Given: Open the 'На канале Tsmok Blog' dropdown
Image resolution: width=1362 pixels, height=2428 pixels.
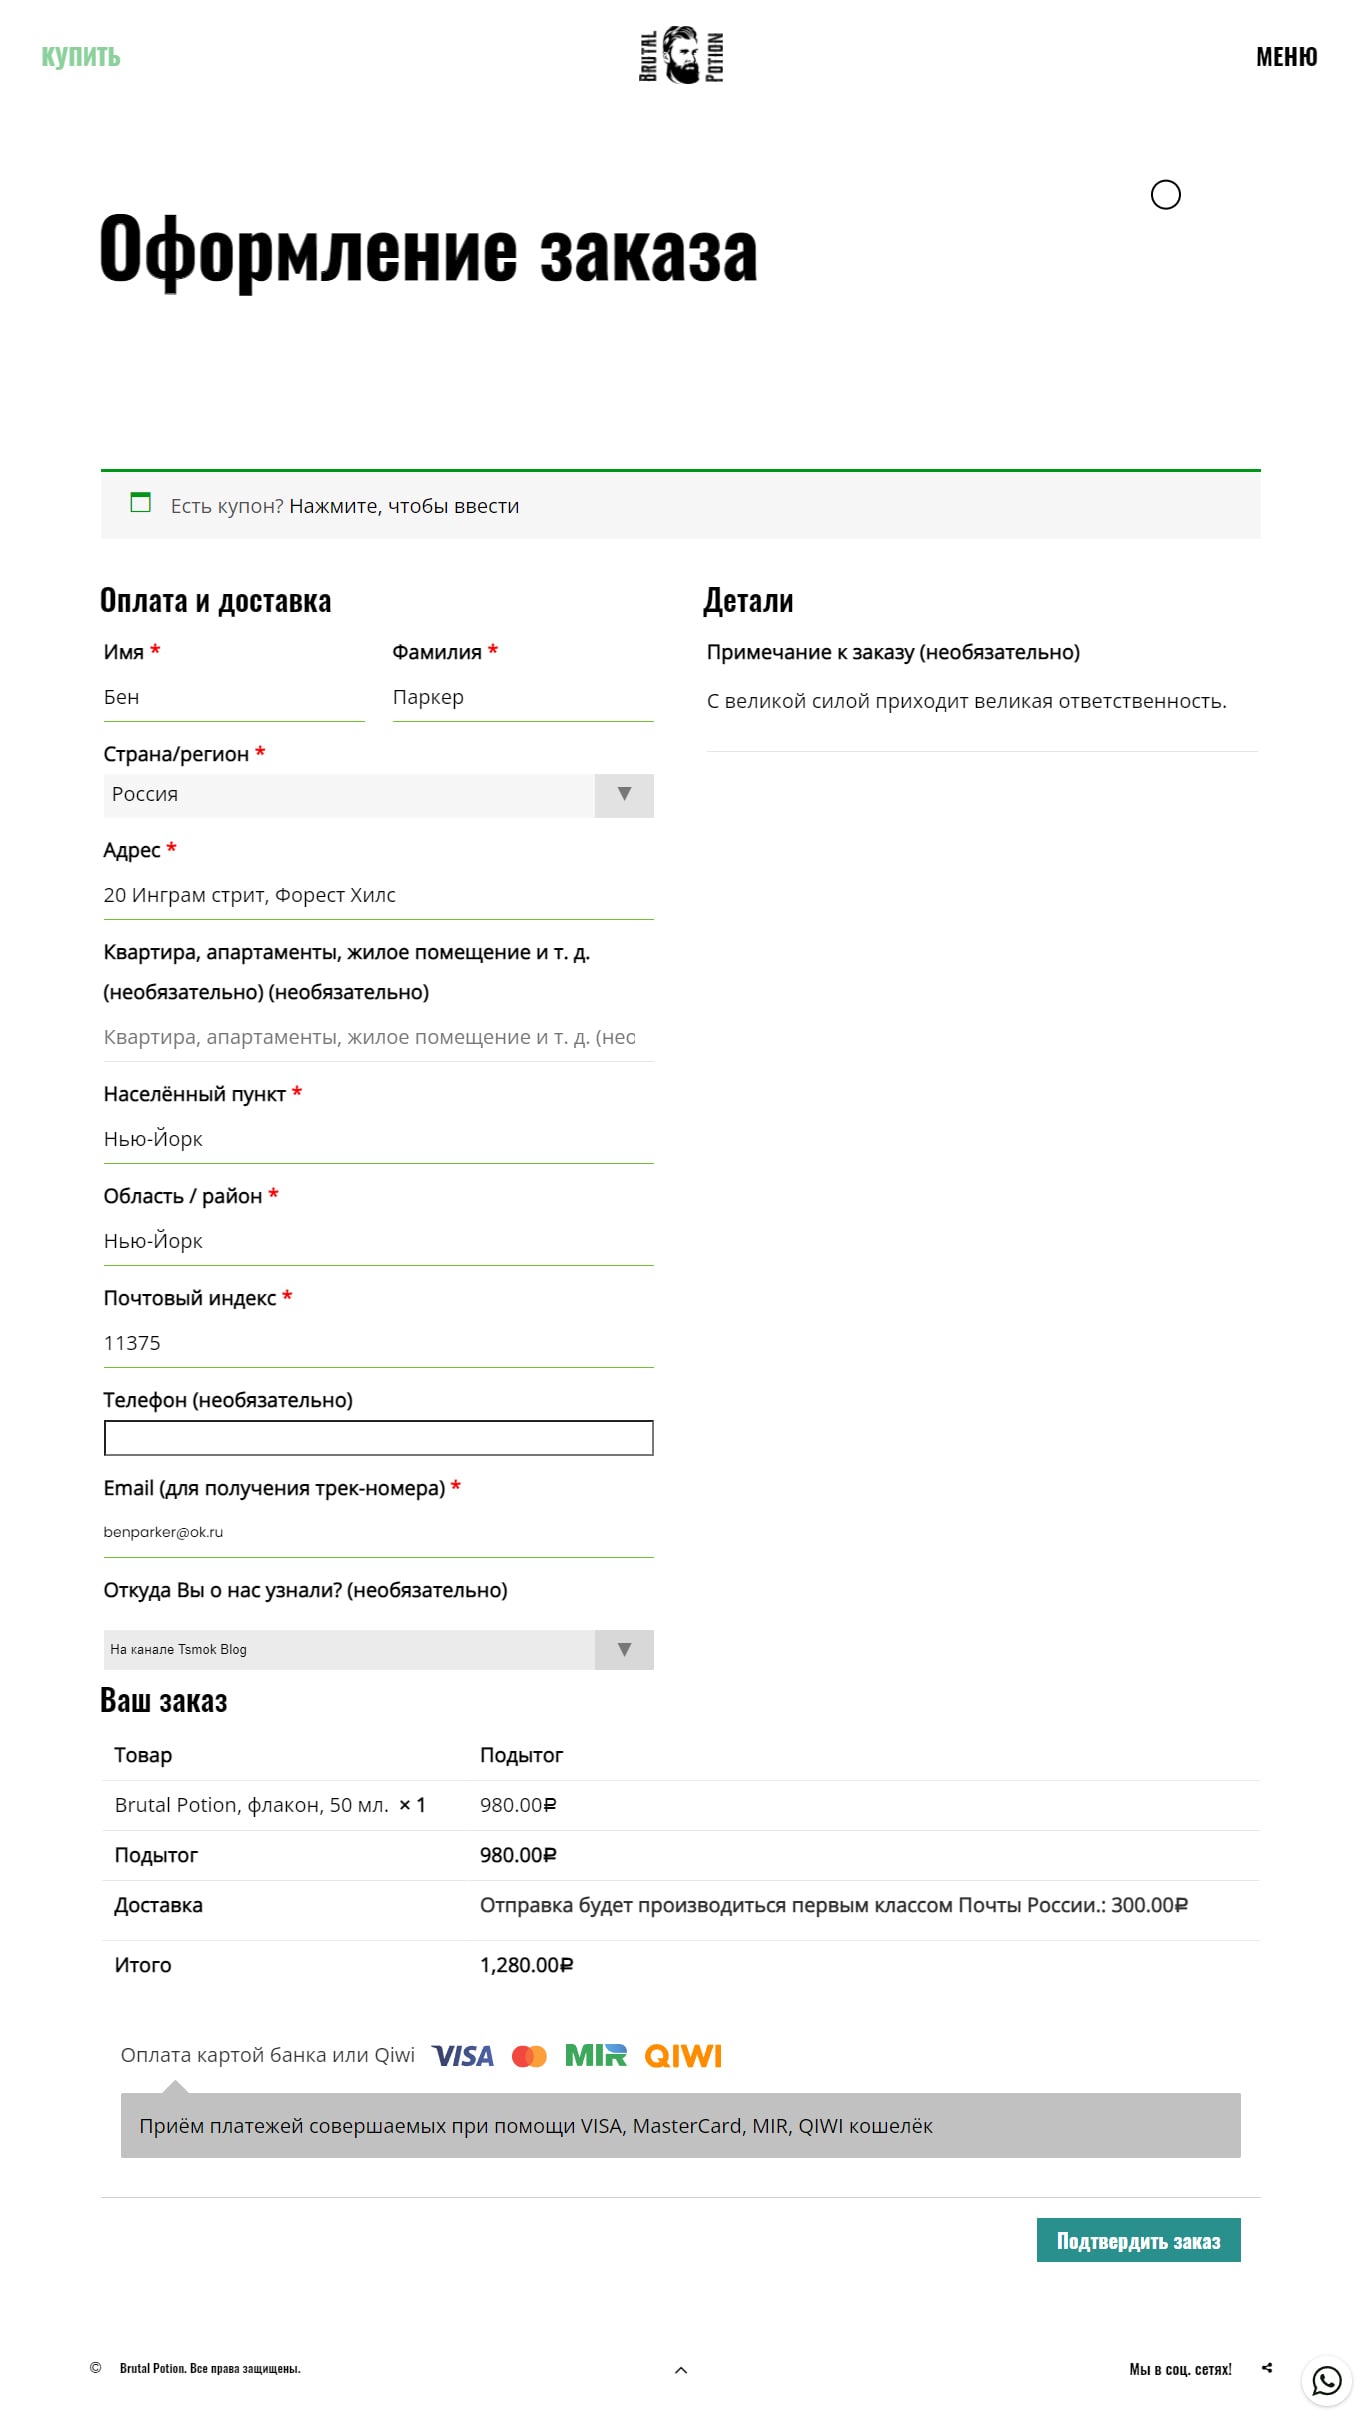Looking at the screenshot, I should [x=378, y=1650].
